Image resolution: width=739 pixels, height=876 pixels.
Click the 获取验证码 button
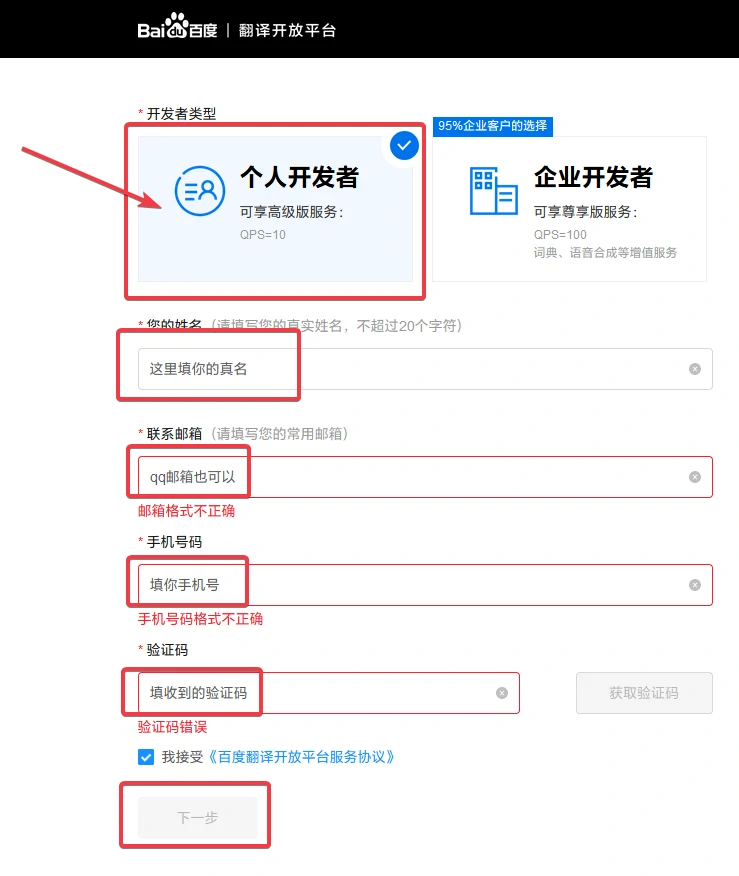[x=644, y=693]
